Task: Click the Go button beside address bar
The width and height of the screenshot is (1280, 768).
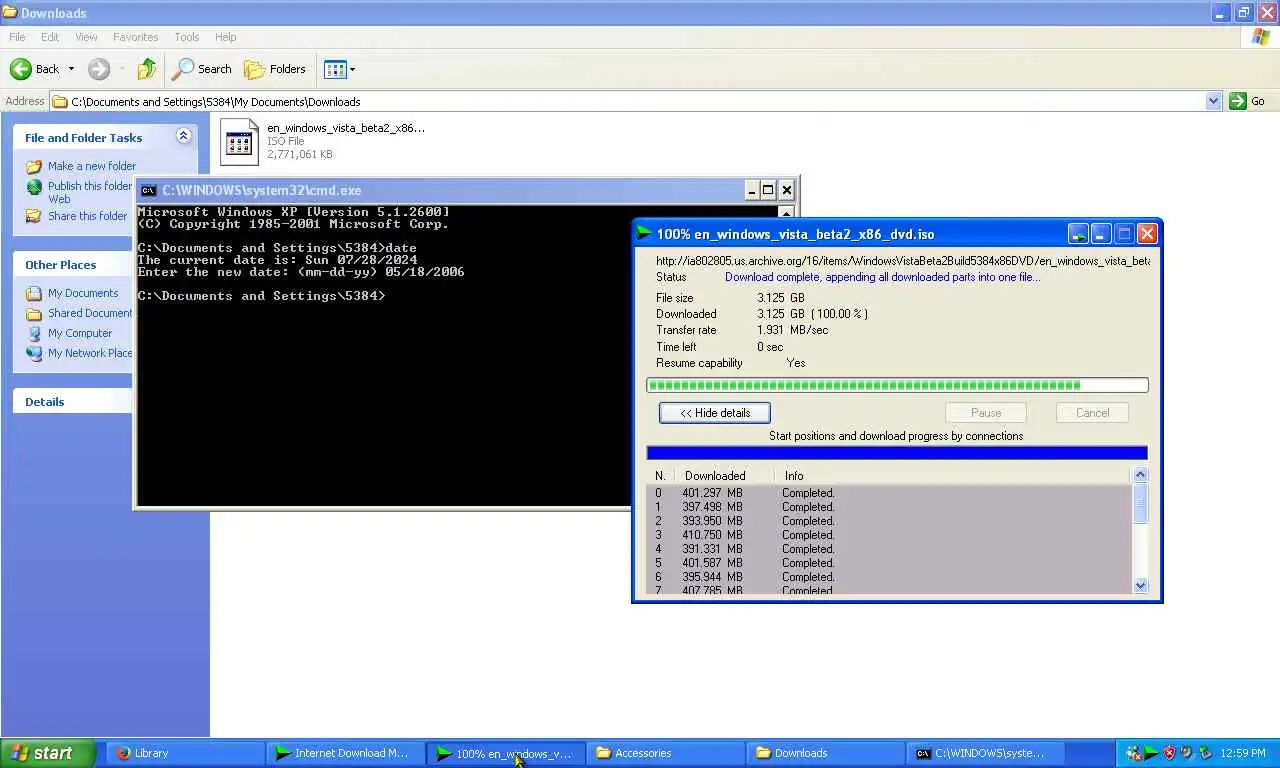Action: [1248, 101]
